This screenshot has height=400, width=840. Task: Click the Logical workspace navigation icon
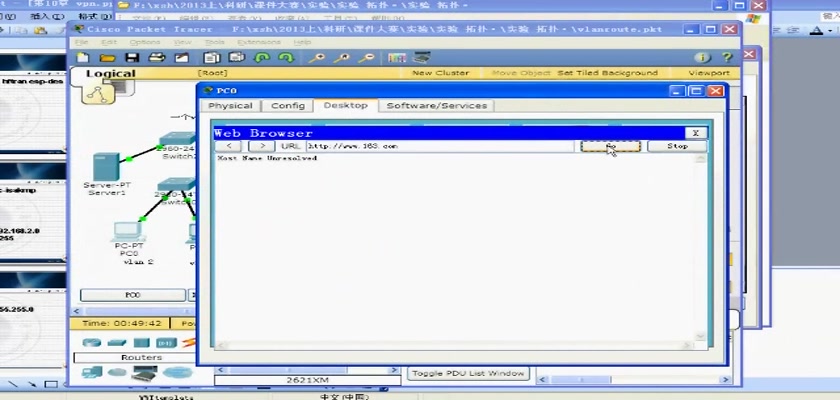click(98, 94)
